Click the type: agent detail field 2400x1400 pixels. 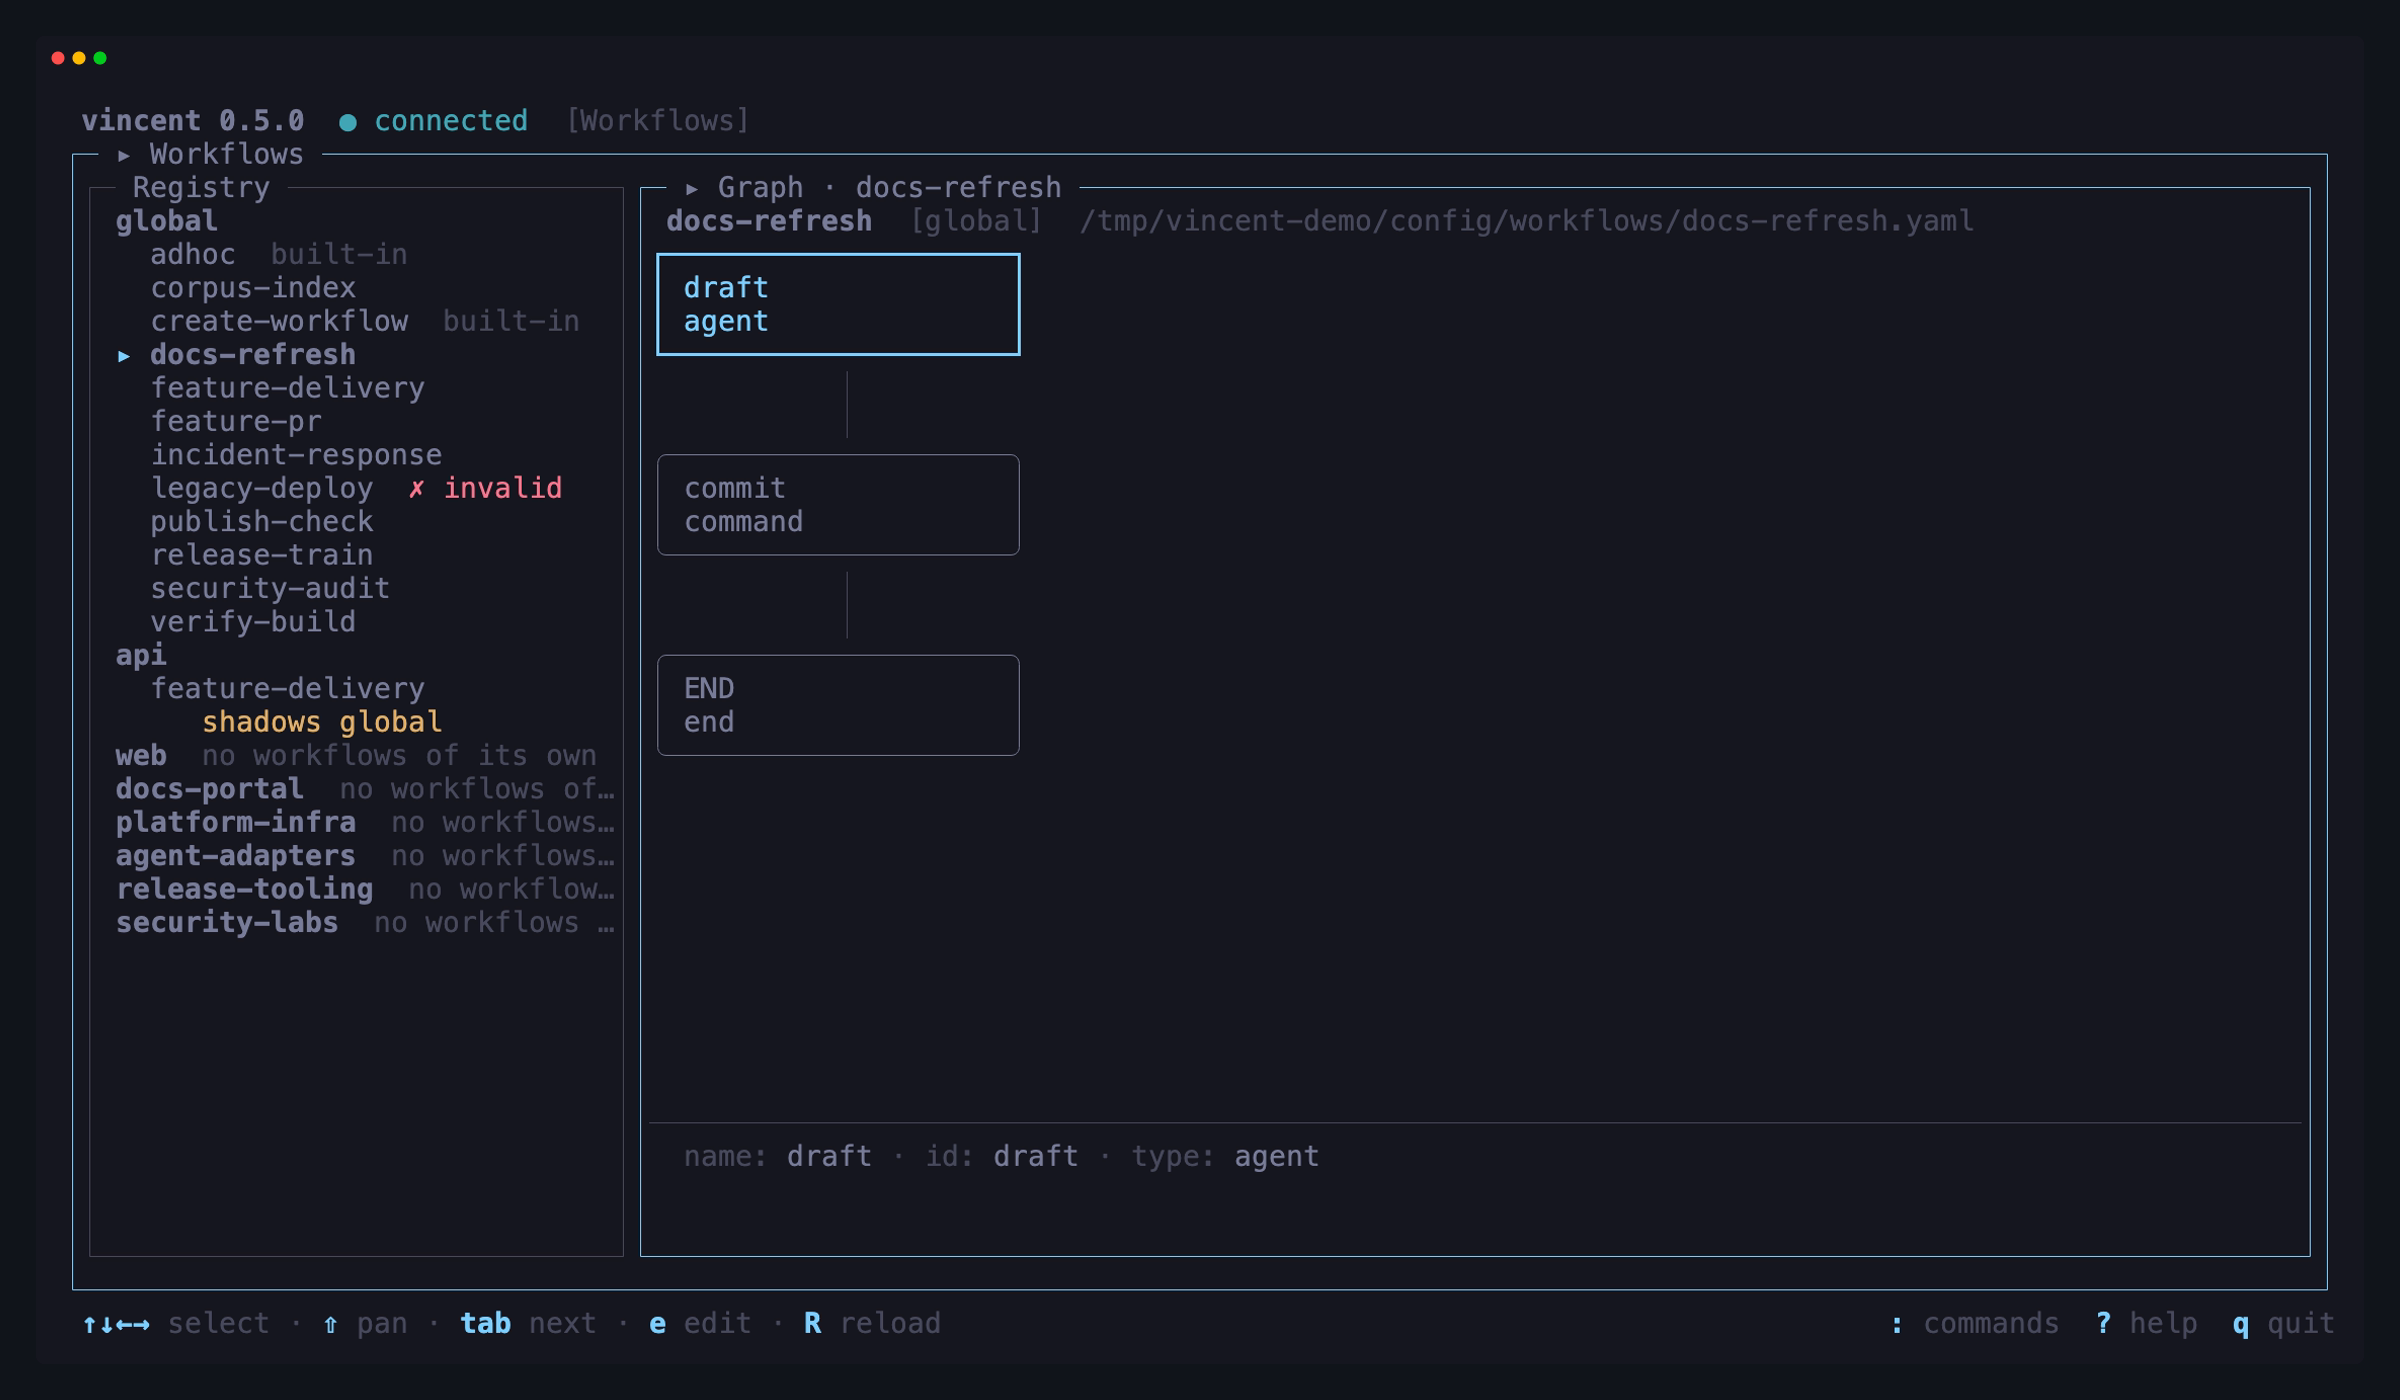point(1225,1156)
